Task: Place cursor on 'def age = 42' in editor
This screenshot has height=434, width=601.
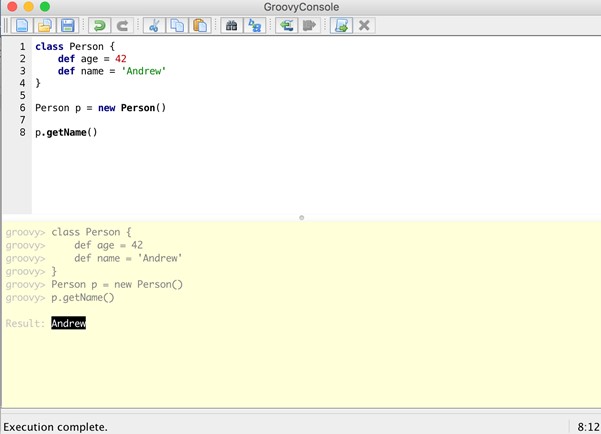Action: [x=92, y=59]
